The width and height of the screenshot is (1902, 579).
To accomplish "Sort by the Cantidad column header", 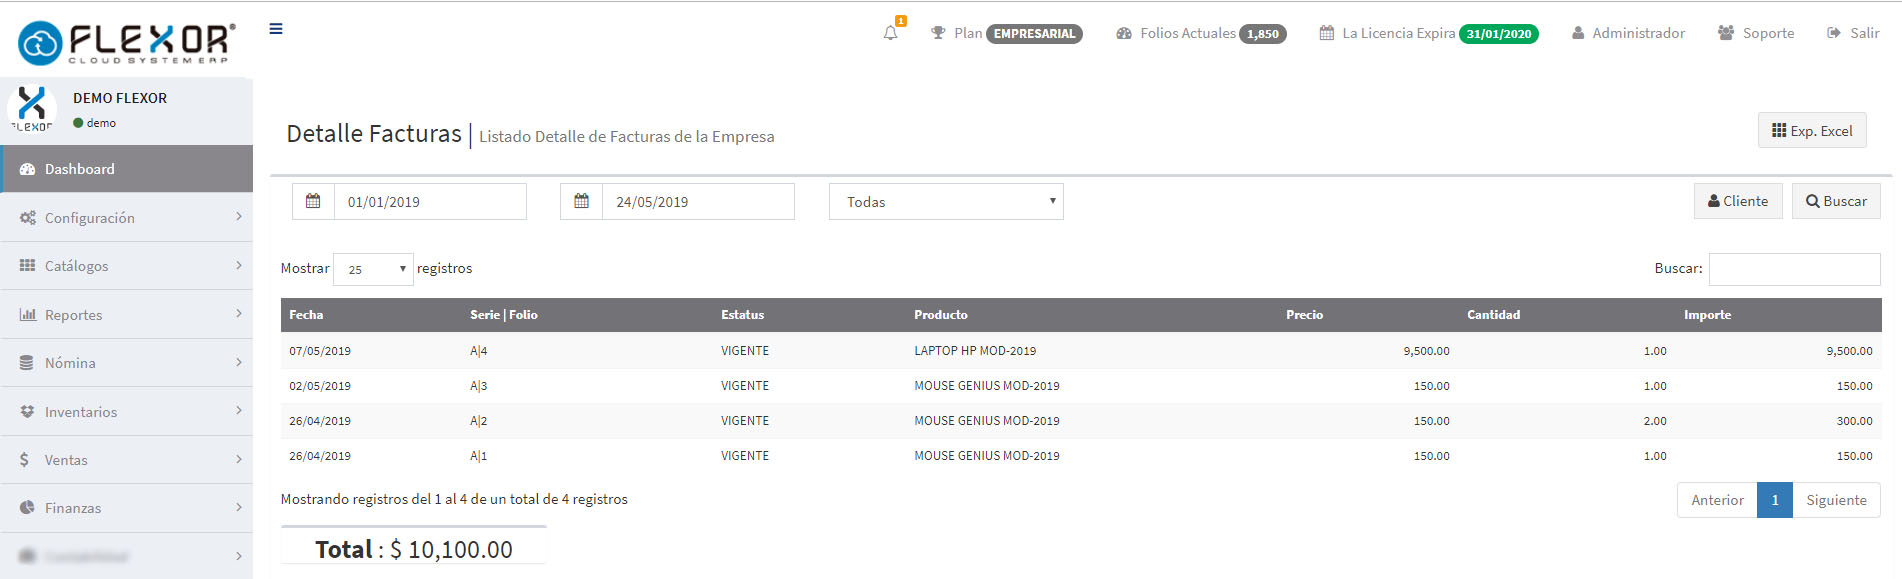I will pyautogui.click(x=1567, y=315).
